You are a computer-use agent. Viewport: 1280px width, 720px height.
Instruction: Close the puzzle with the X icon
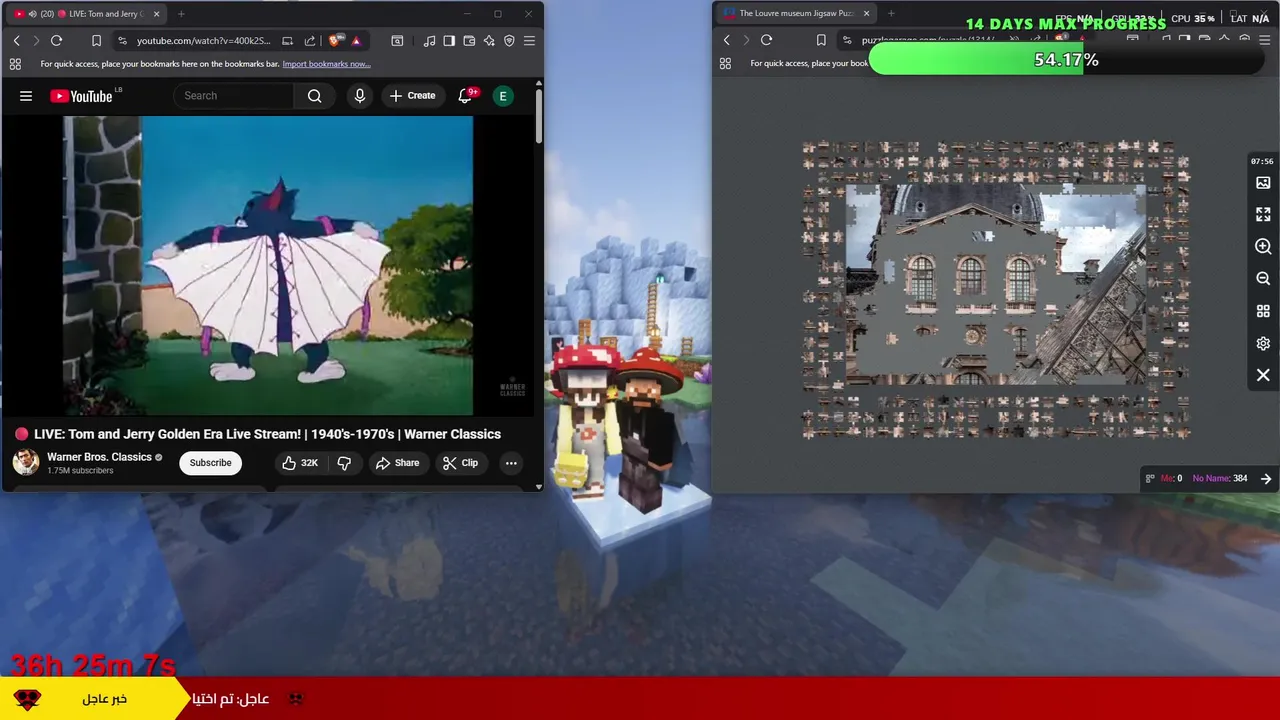(x=1263, y=375)
